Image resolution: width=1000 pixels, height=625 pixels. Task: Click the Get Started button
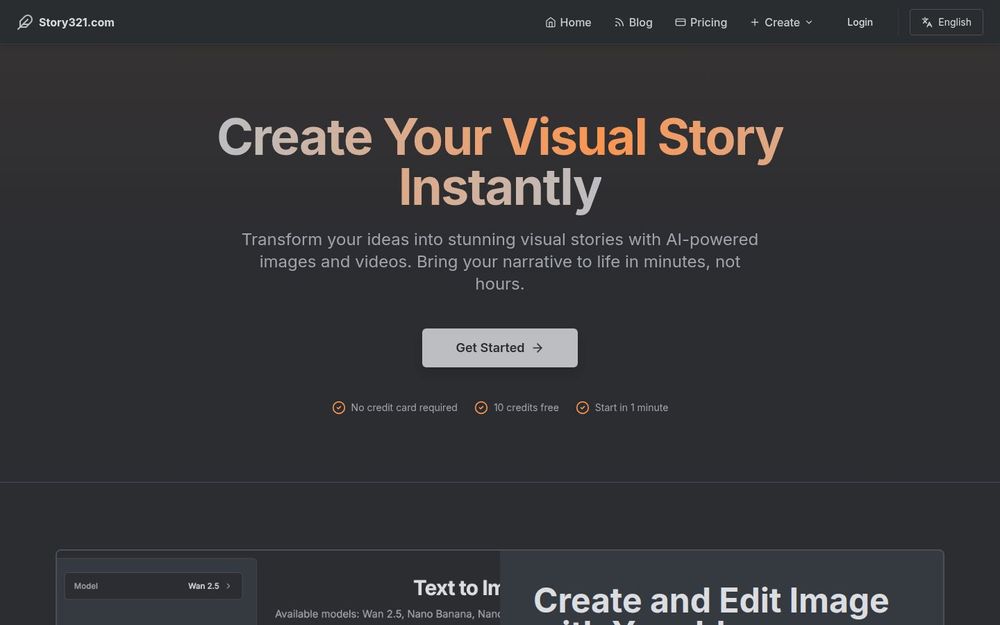point(500,348)
